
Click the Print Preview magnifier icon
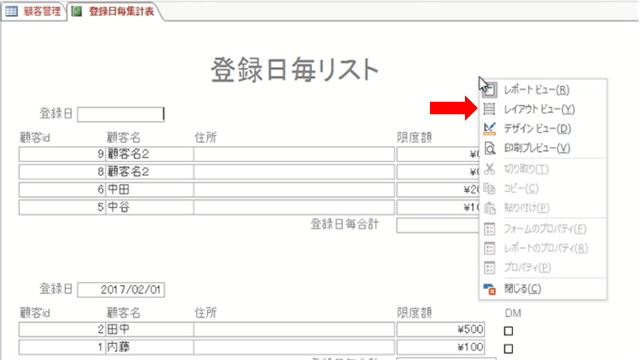pos(489,148)
